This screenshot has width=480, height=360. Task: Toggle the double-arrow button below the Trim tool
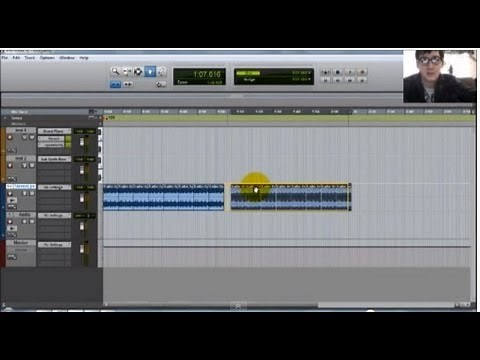tap(128, 84)
